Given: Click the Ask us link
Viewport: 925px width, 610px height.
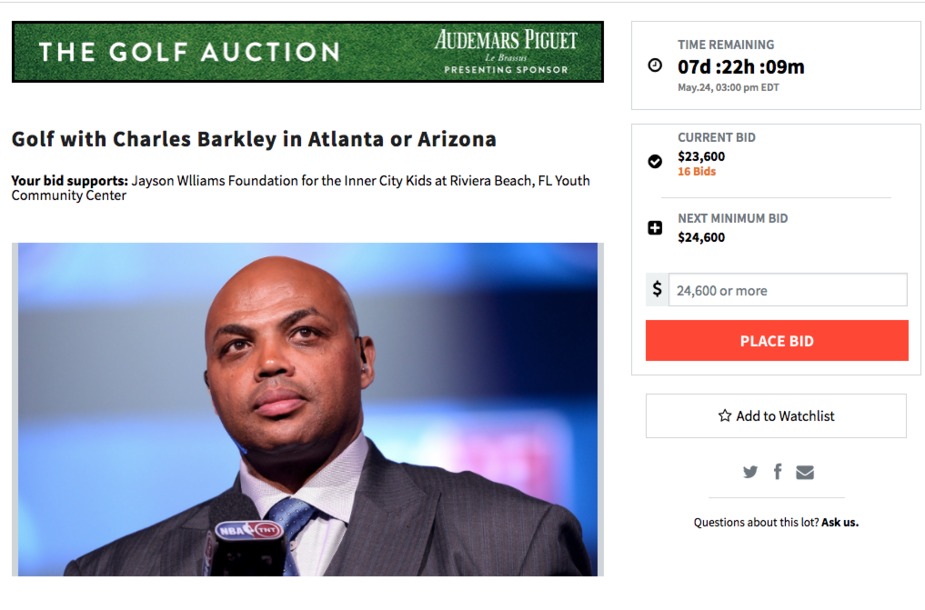Looking at the screenshot, I should point(839,523).
